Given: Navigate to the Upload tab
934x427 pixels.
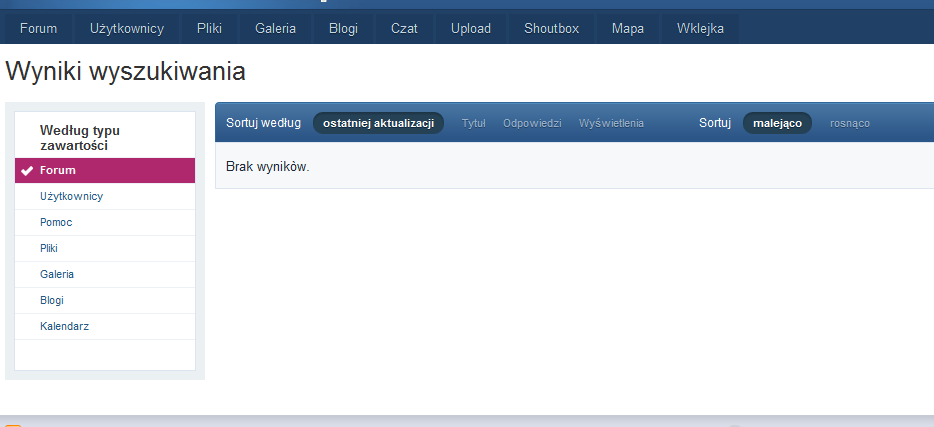Looking at the screenshot, I should tap(470, 28).
